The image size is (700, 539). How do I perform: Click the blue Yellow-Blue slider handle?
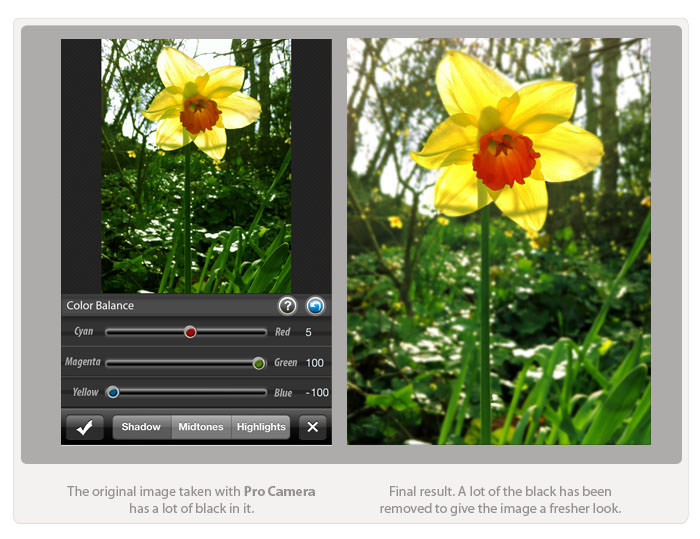113,393
